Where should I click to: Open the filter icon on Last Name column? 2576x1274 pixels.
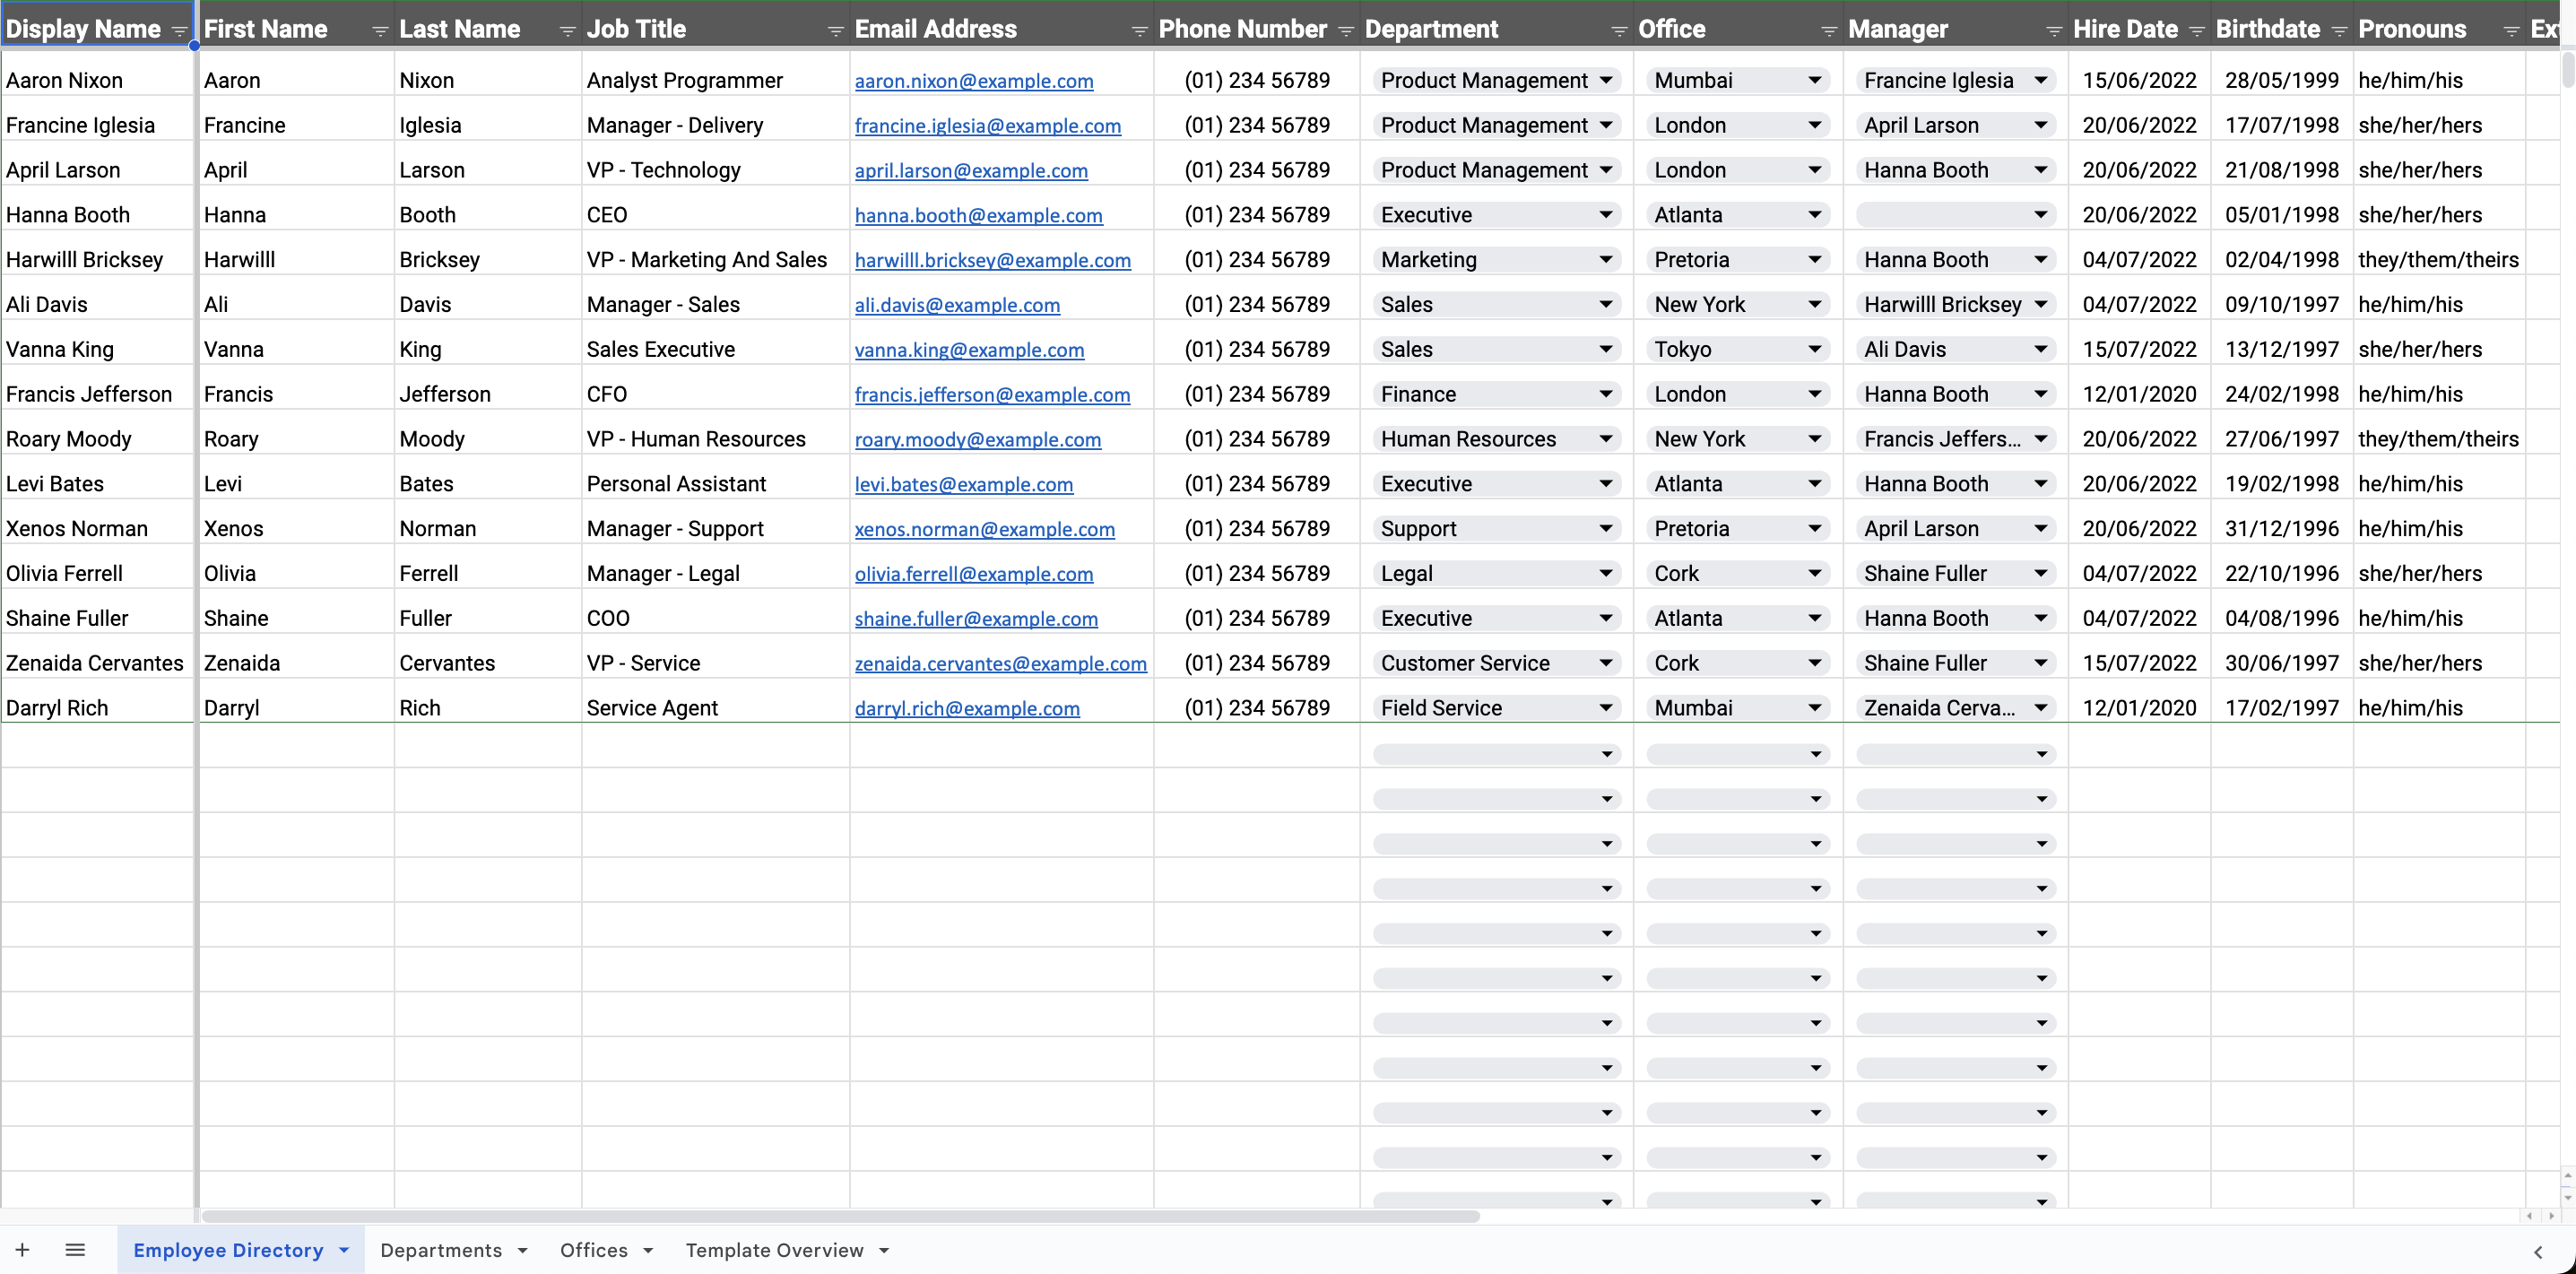click(566, 30)
